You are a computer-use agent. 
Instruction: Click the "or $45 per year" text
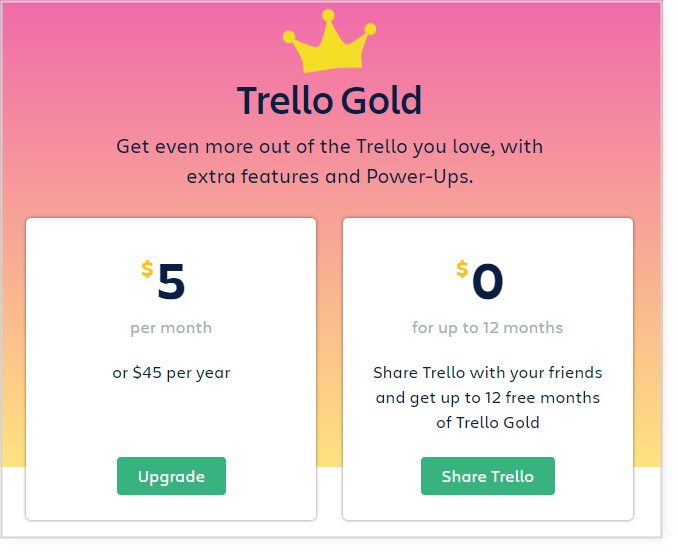[171, 373]
